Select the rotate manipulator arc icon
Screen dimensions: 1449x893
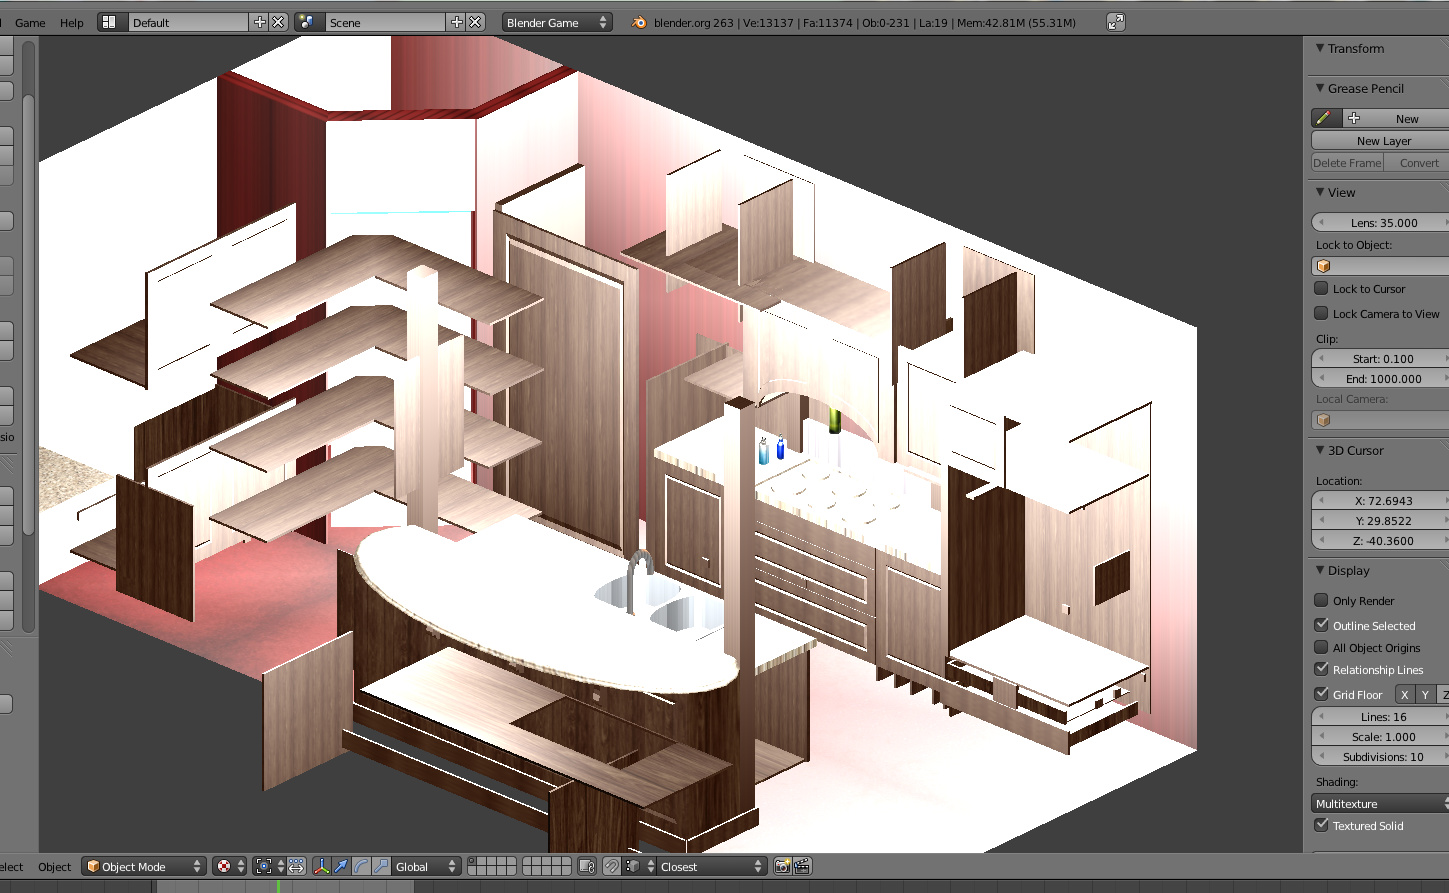[361, 866]
